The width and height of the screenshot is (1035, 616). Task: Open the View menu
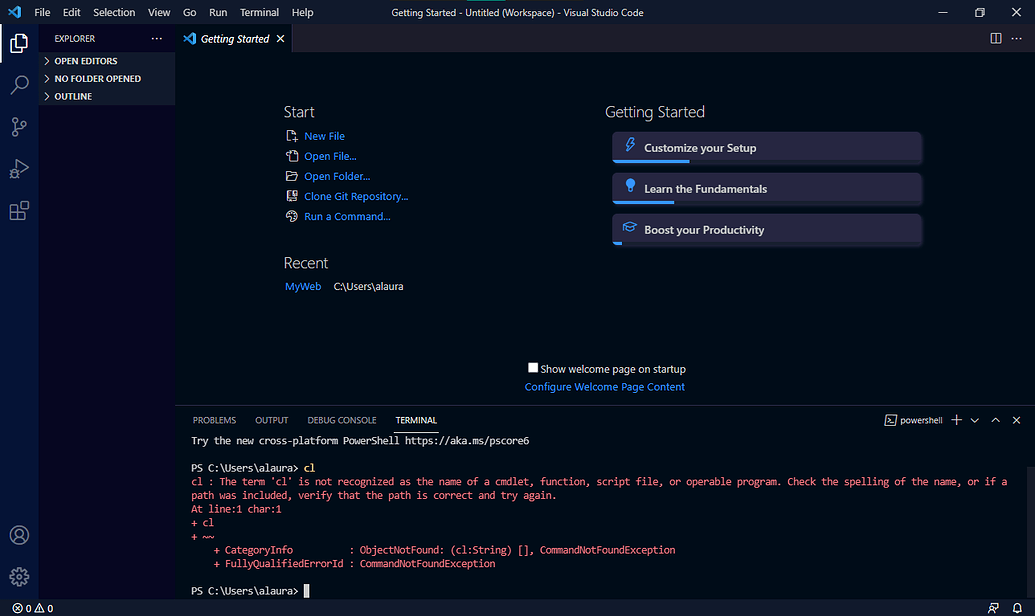(158, 12)
